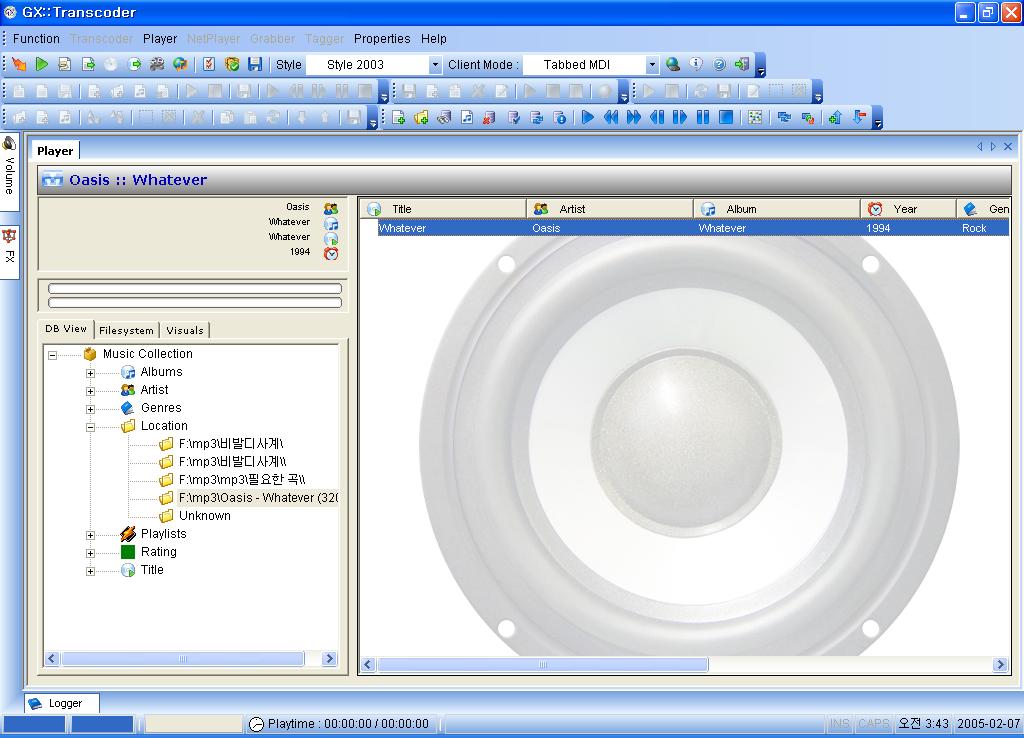Open the Properties menu
Screen dimensions: 1024x738
382,39
